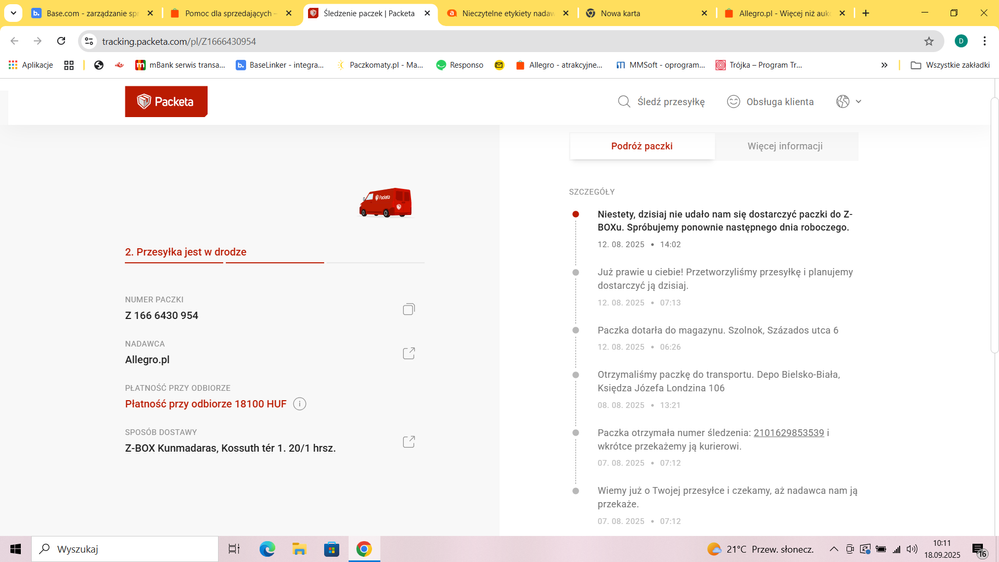Click the browser address bar
Screen dimensions: 999x562
pyautogui.click(x=500, y=41)
